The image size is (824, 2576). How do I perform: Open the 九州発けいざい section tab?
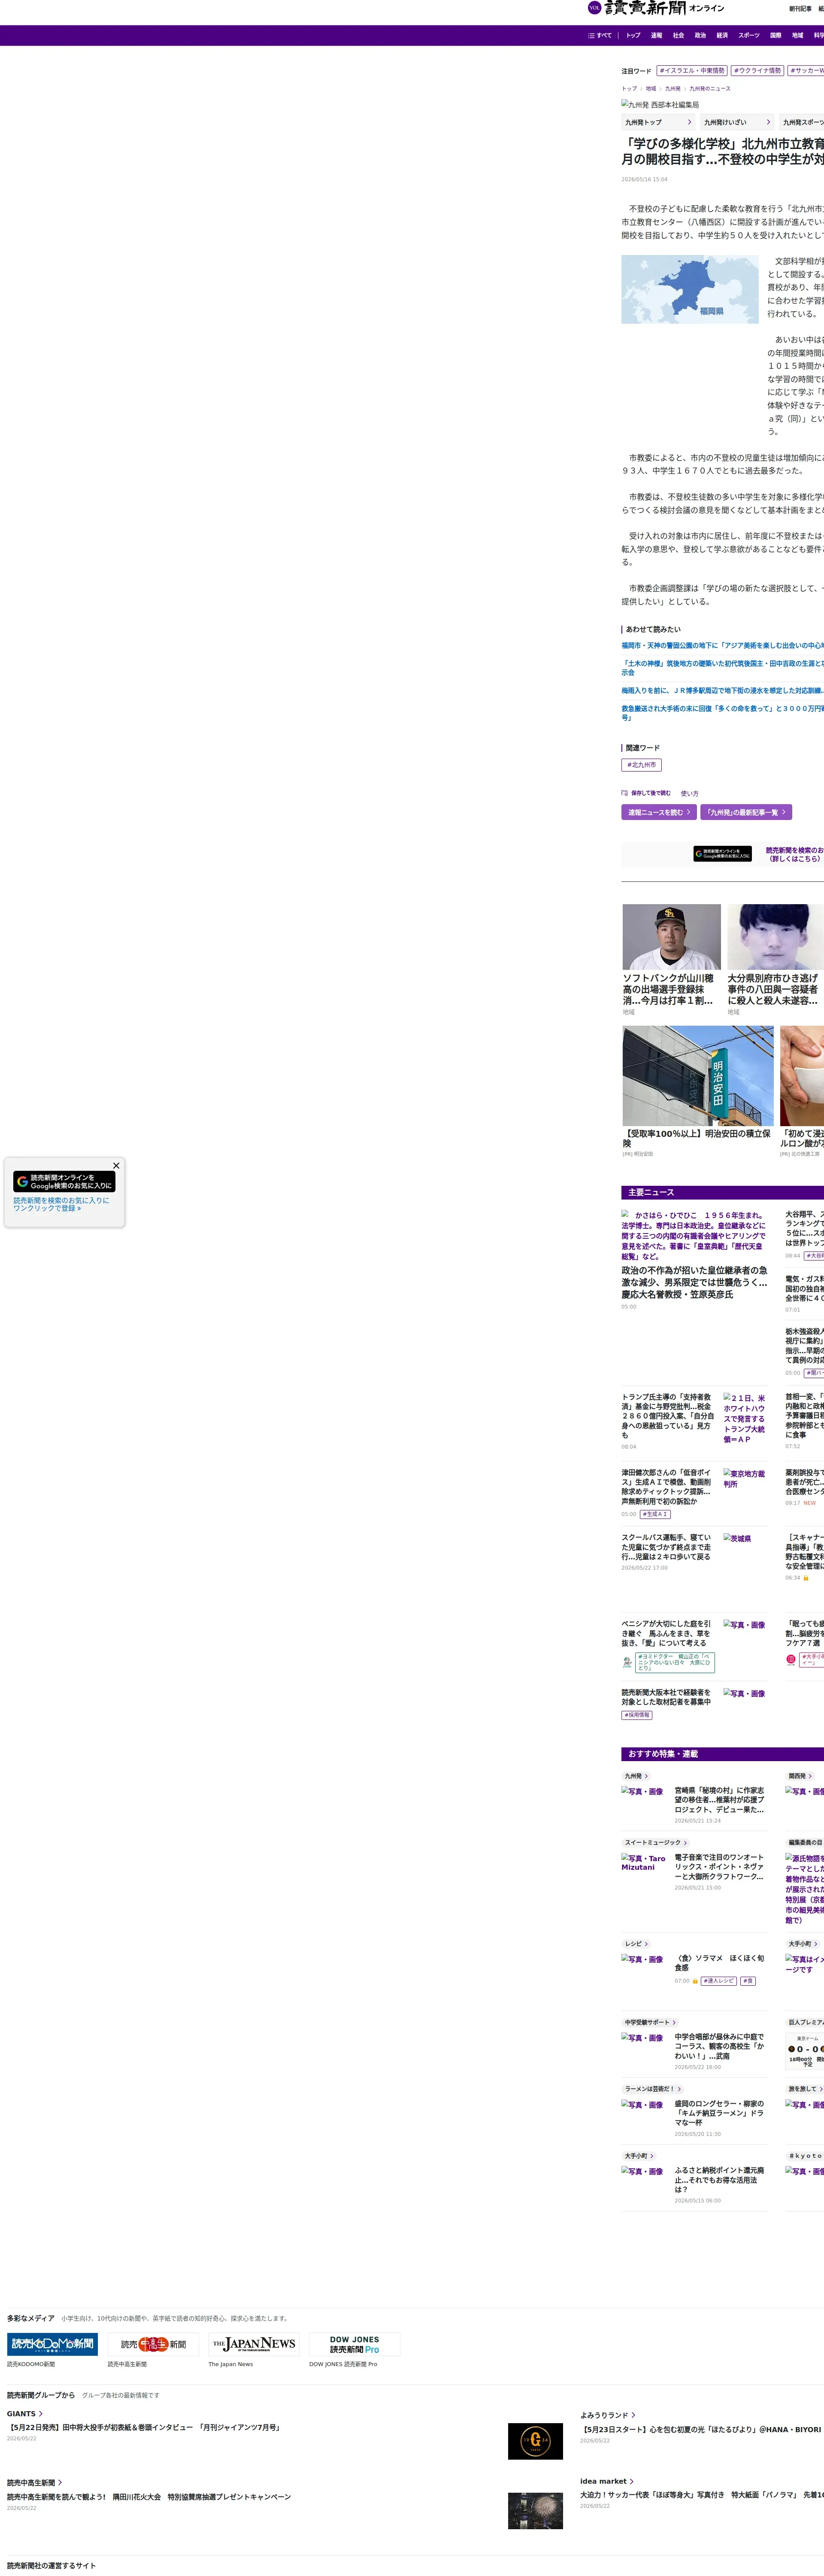tap(737, 122)
